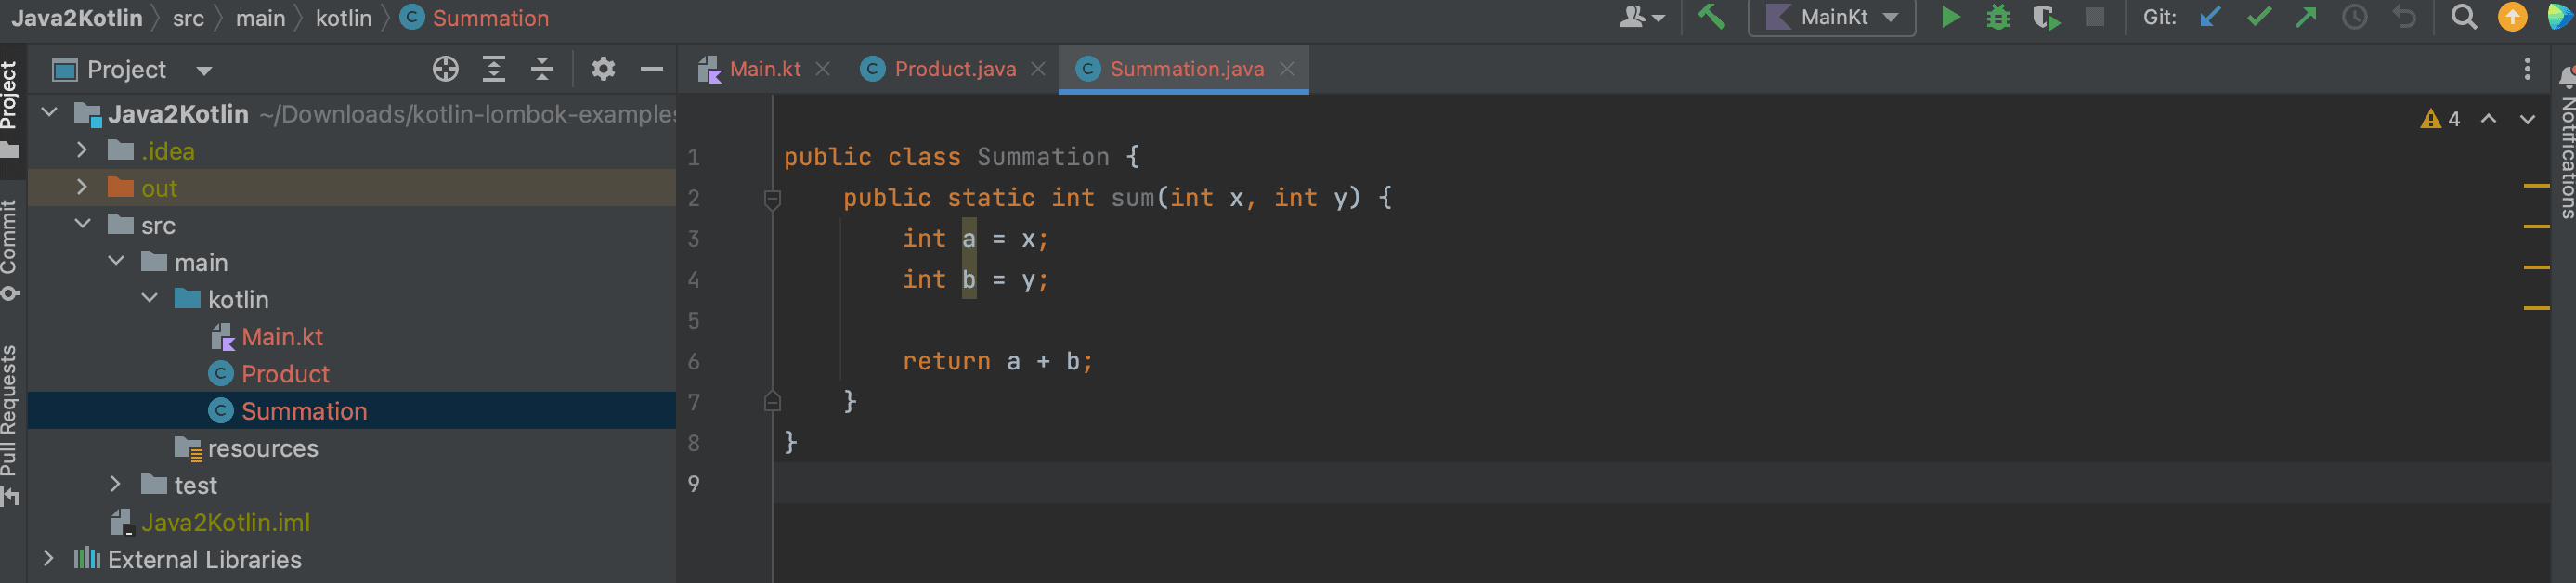Collapse the kotlin folder
The height and width of the screenshot is (583, 2576).
149,298
